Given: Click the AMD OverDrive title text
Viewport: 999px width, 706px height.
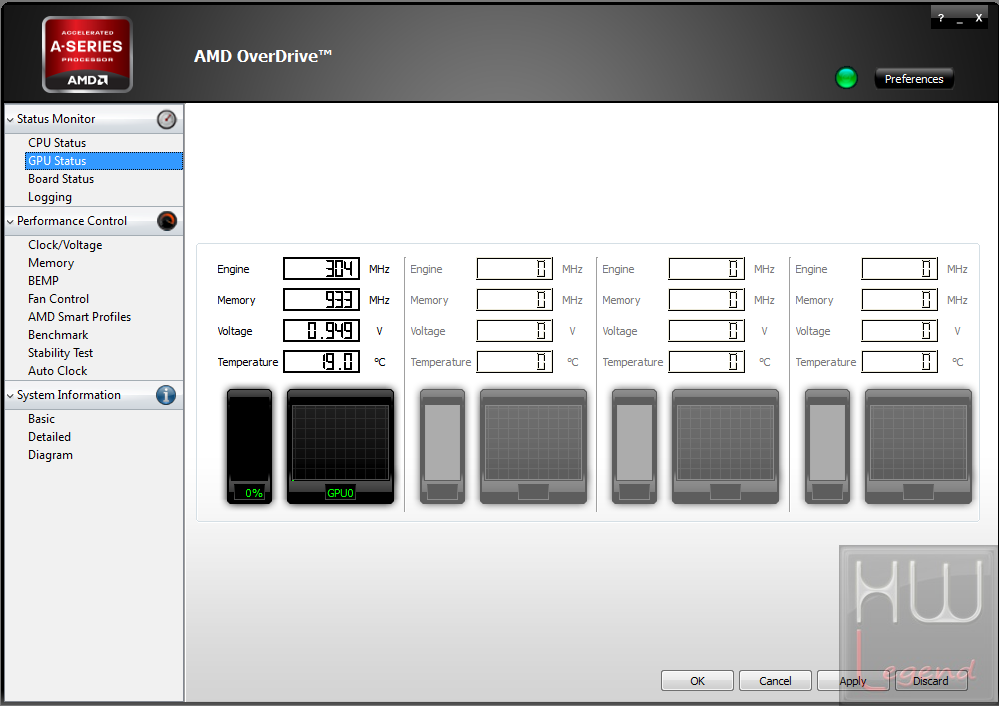Looking at the screenshot, I should pyautogui.click(x=262, y=56).
